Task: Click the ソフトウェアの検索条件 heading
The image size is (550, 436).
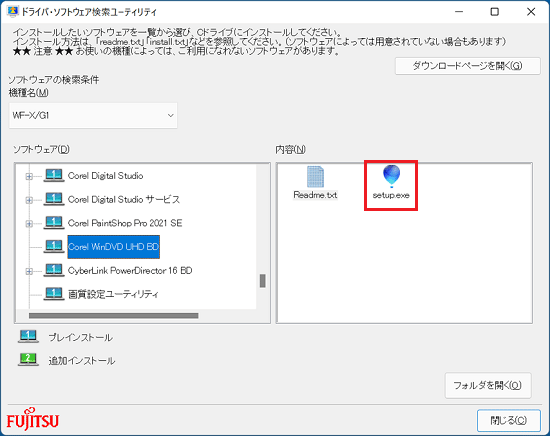Action: click(x=54, y=80)
